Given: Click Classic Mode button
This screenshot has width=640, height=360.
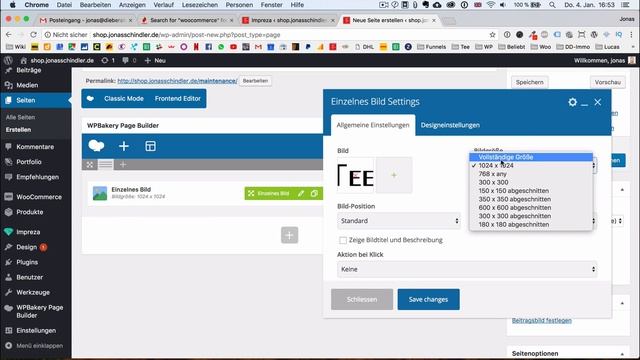Looking at the screenshot, I should [x=124, y=98].
